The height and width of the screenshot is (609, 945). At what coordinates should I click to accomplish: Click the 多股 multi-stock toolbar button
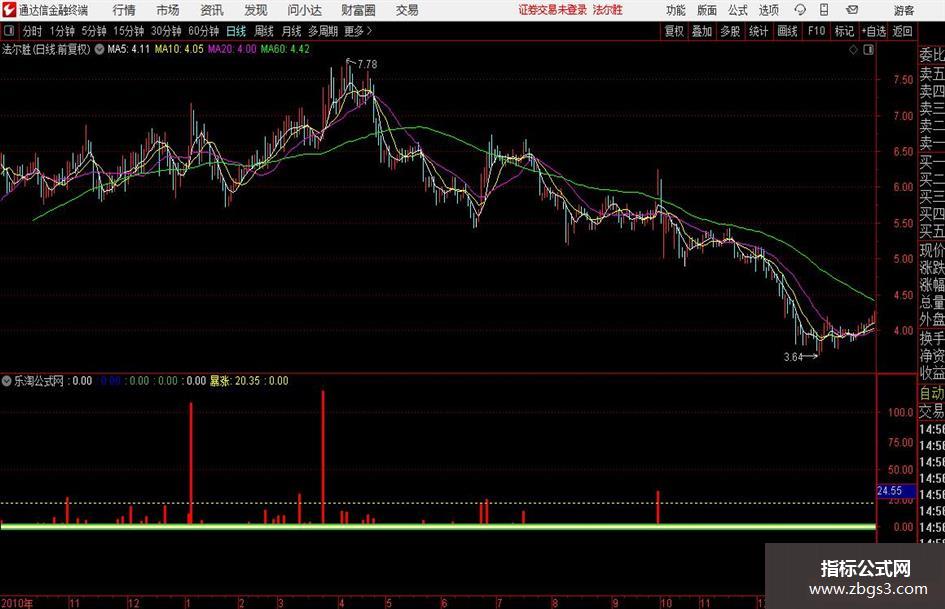[730, 31]
